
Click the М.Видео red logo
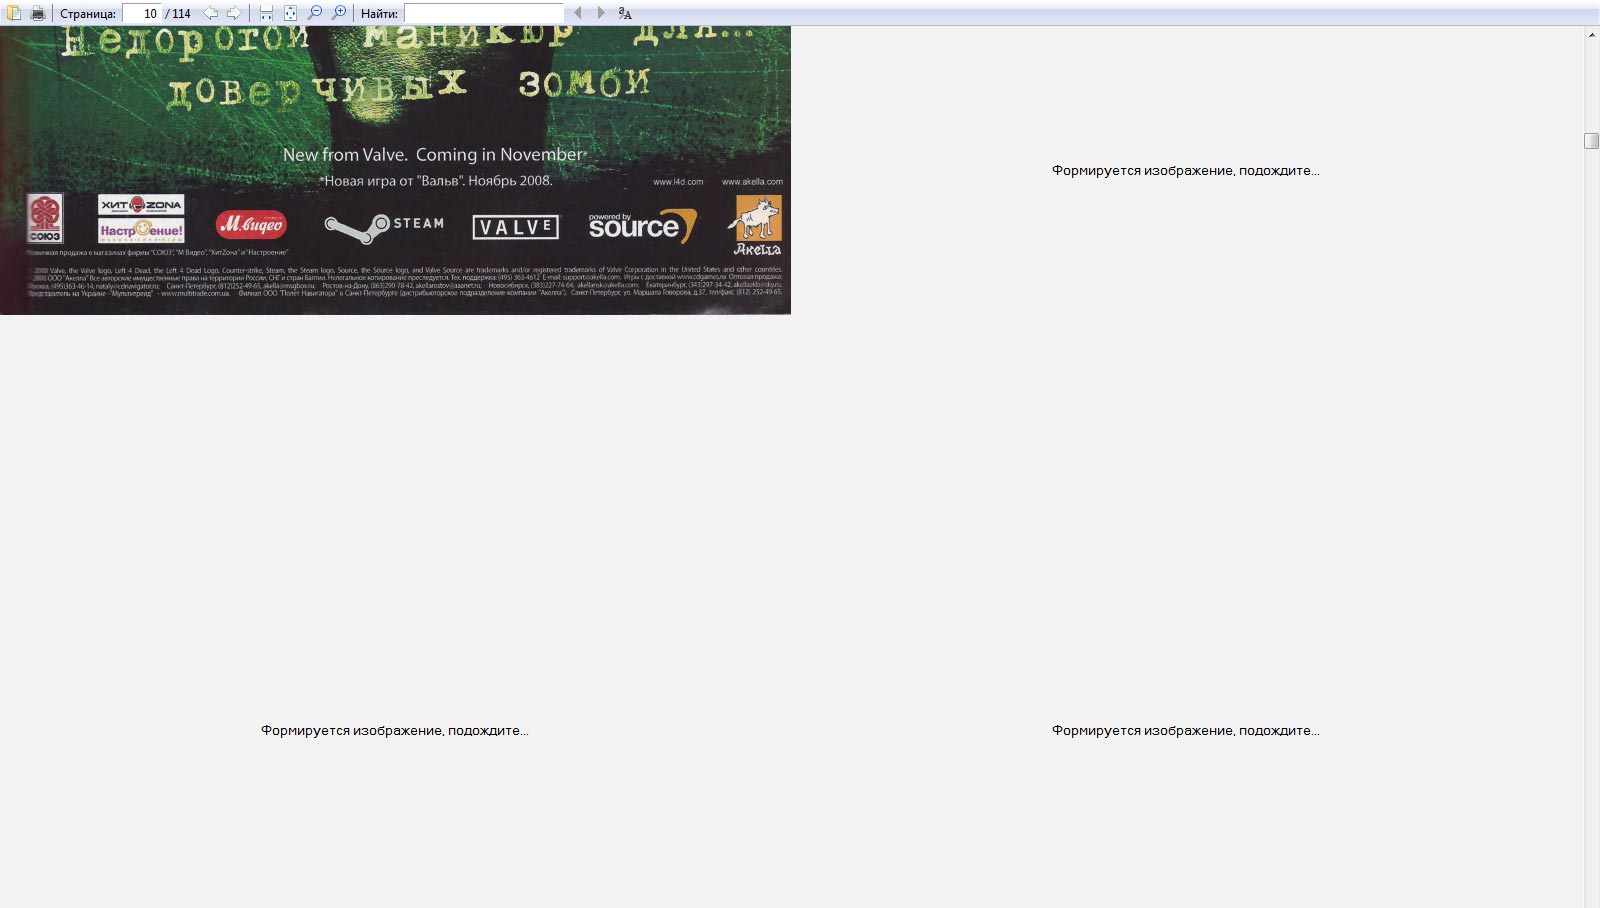[251, 225]
